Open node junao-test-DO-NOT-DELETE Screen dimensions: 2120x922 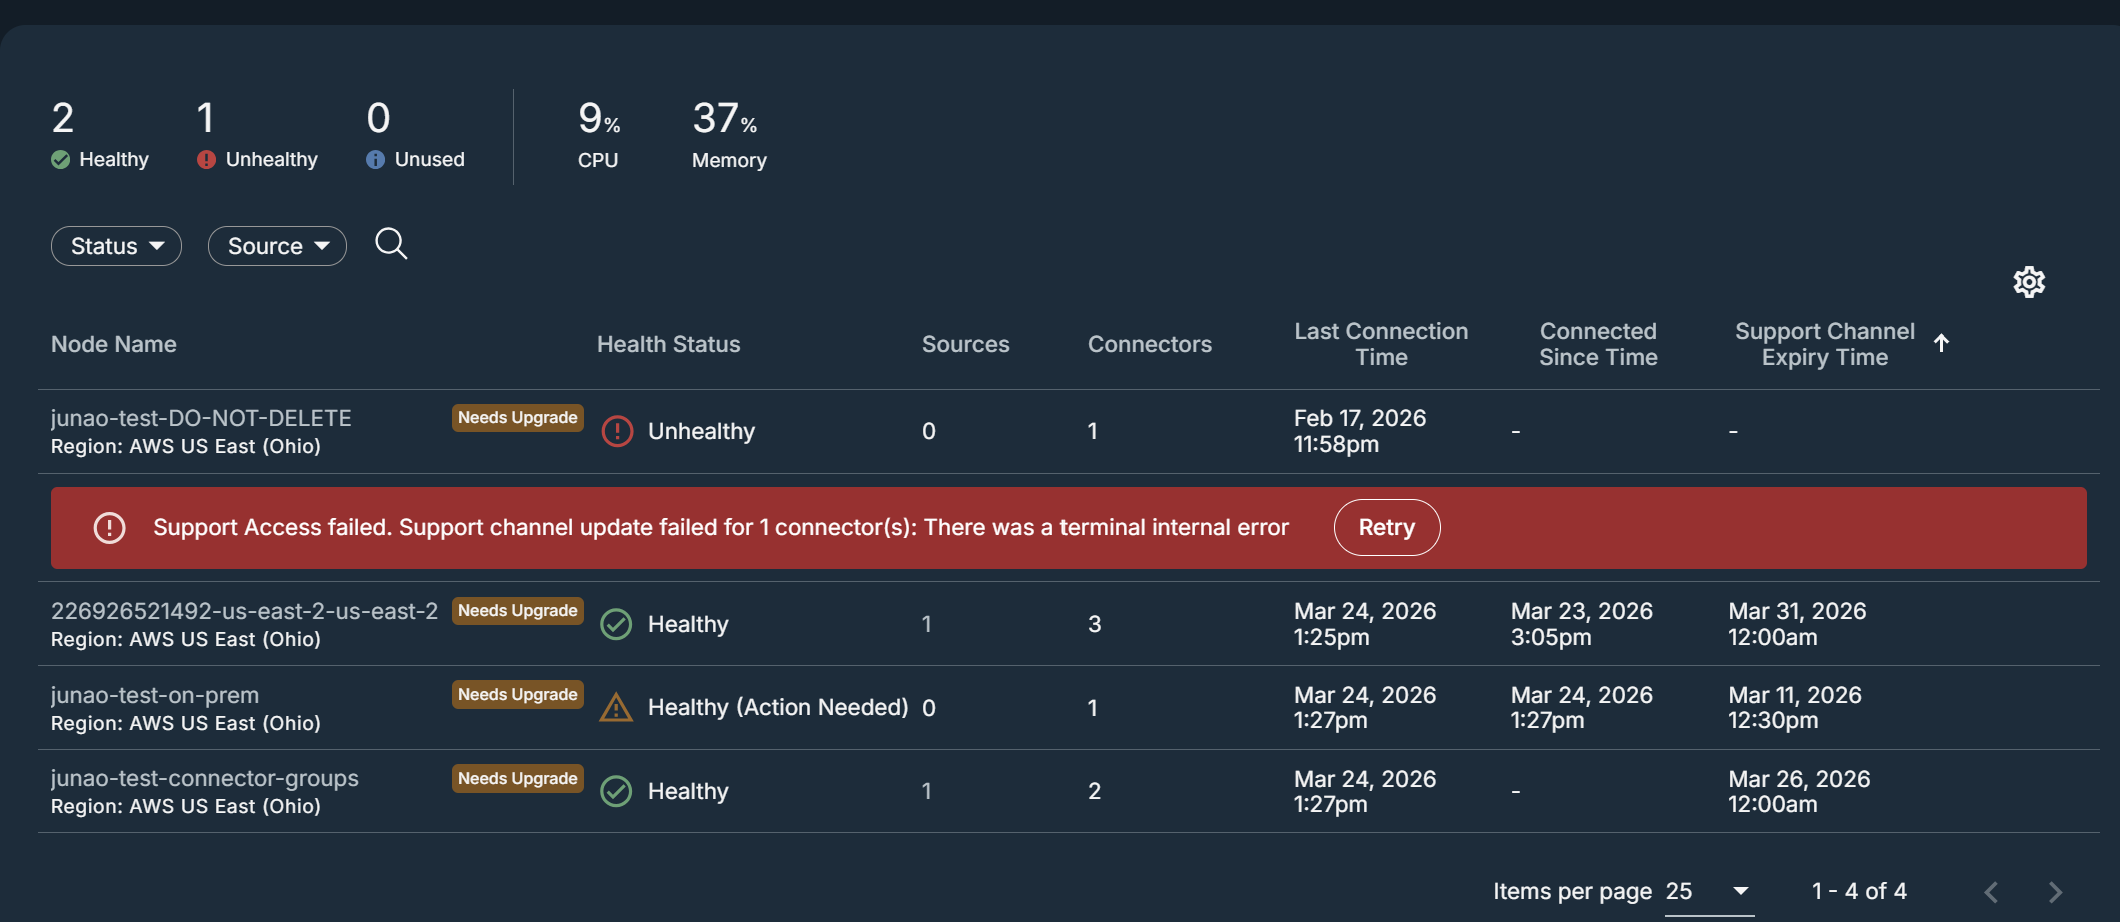201,418
